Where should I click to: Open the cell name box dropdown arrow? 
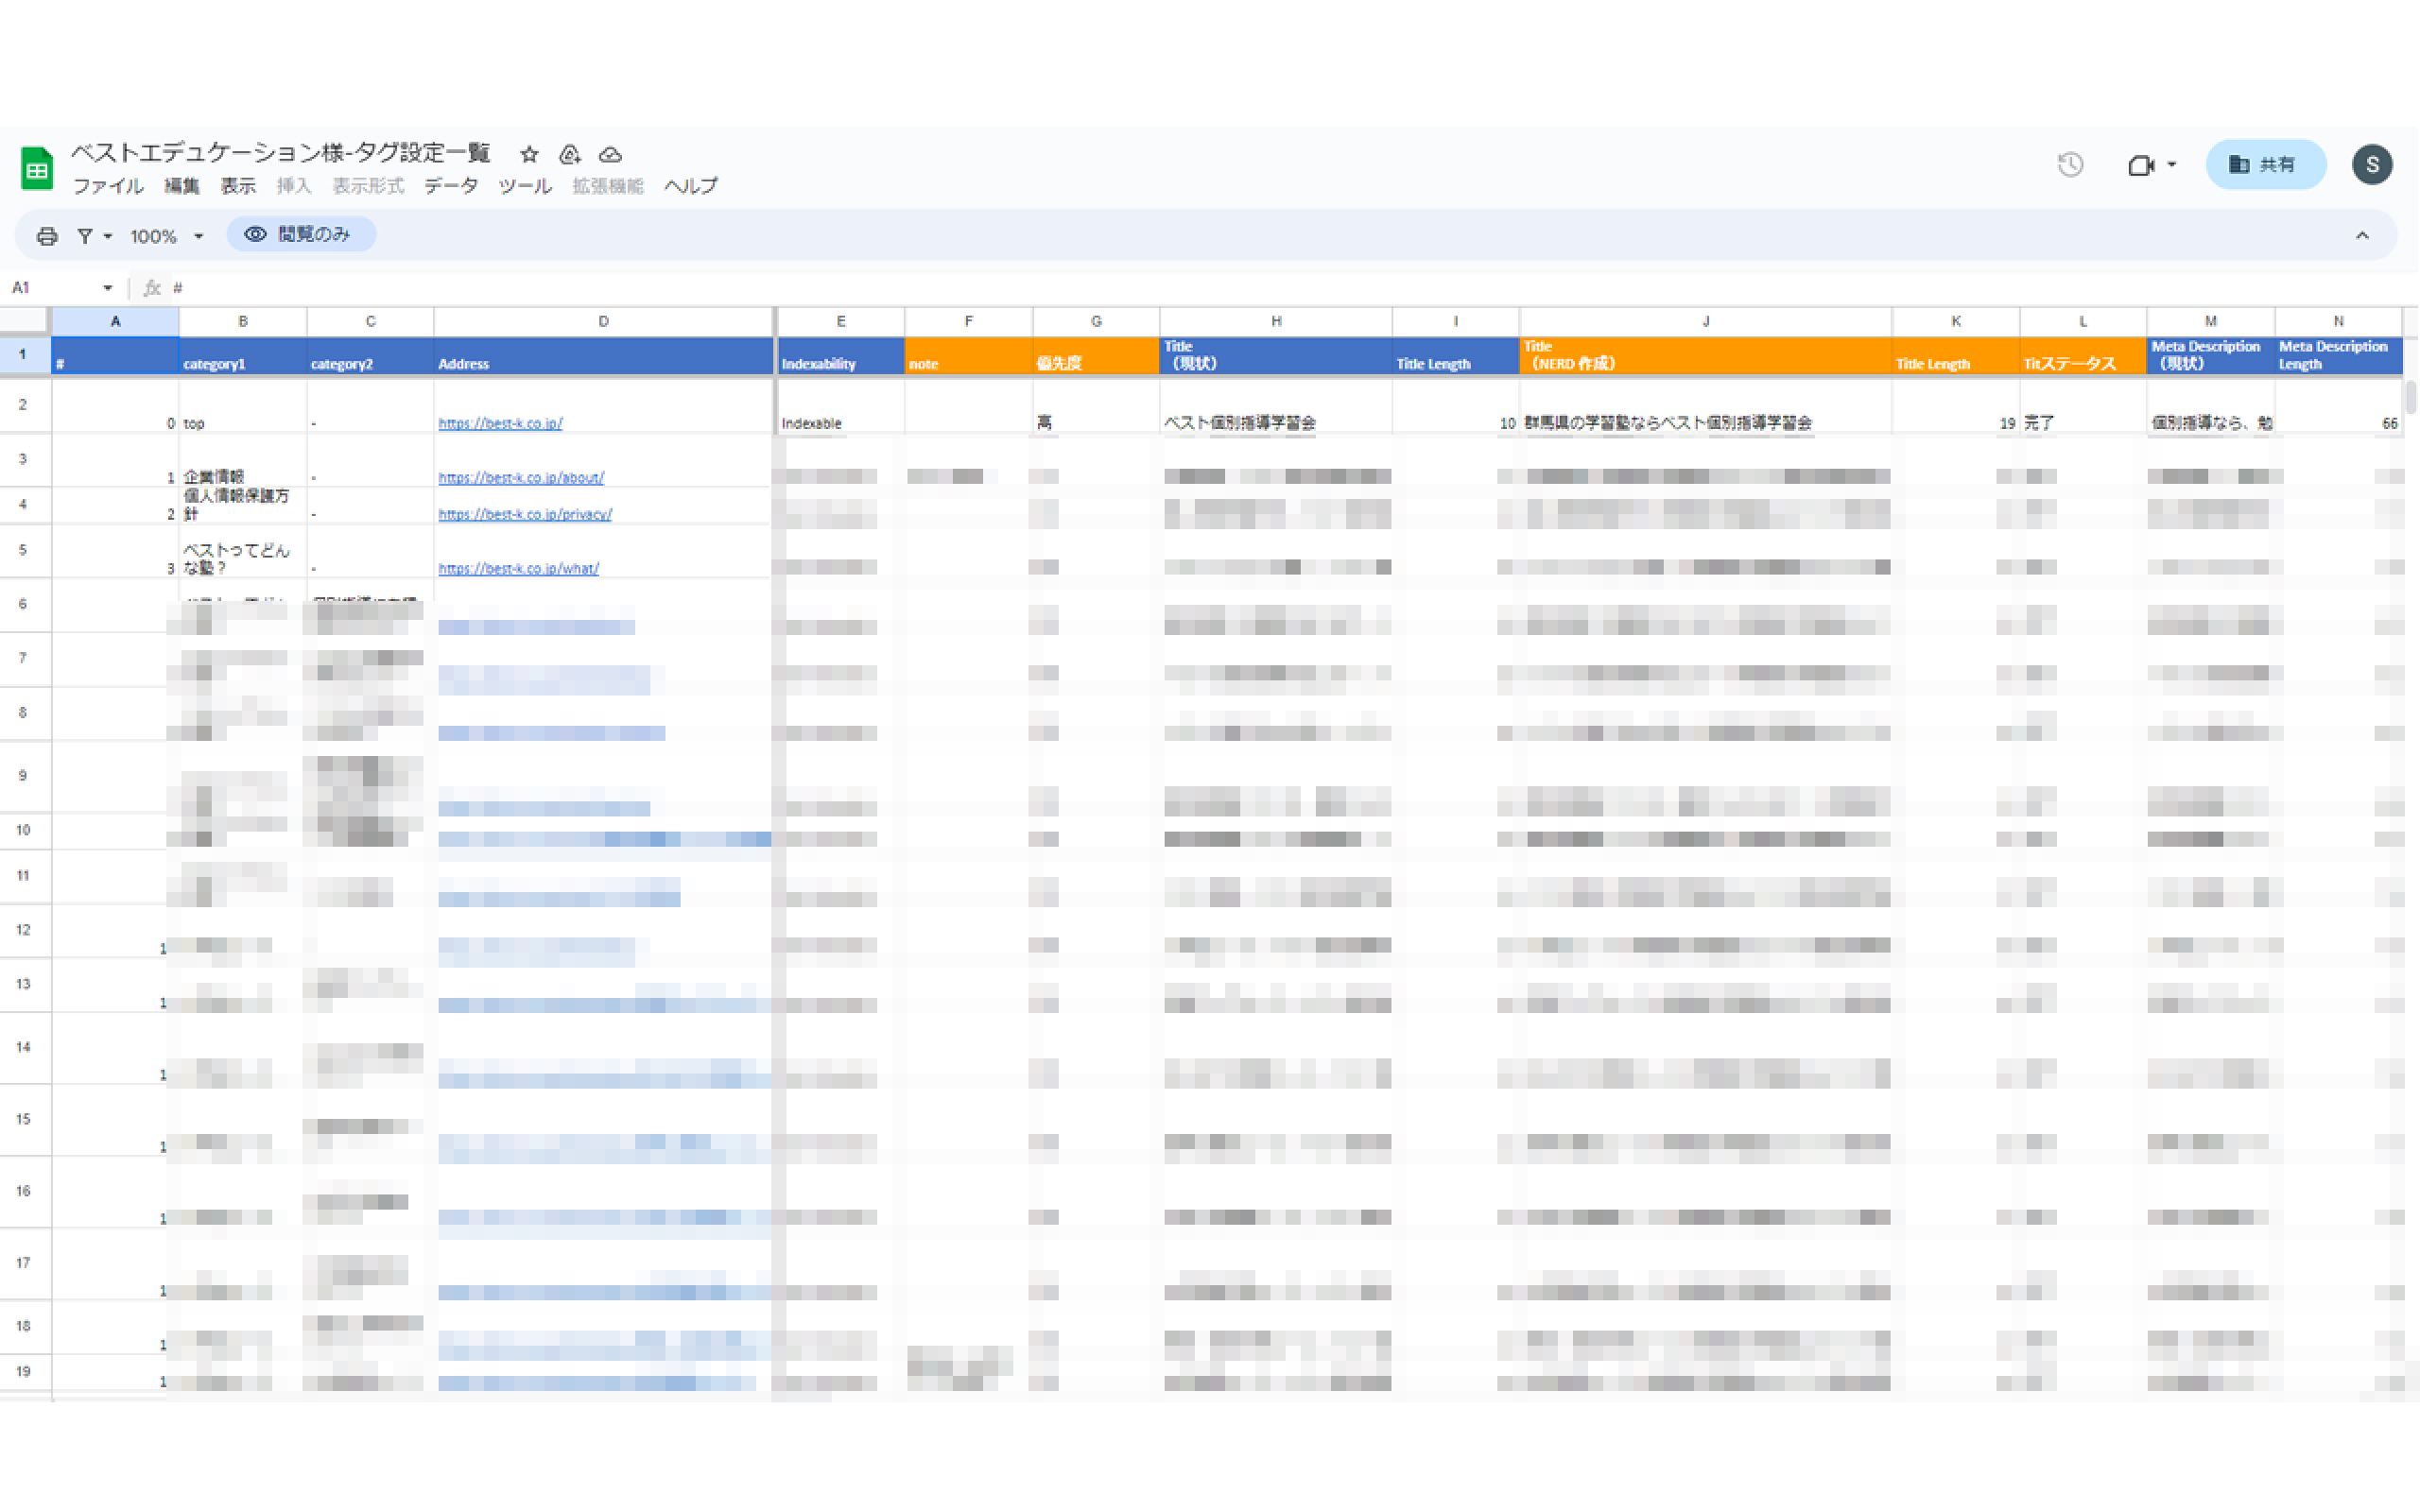point(107,288)
